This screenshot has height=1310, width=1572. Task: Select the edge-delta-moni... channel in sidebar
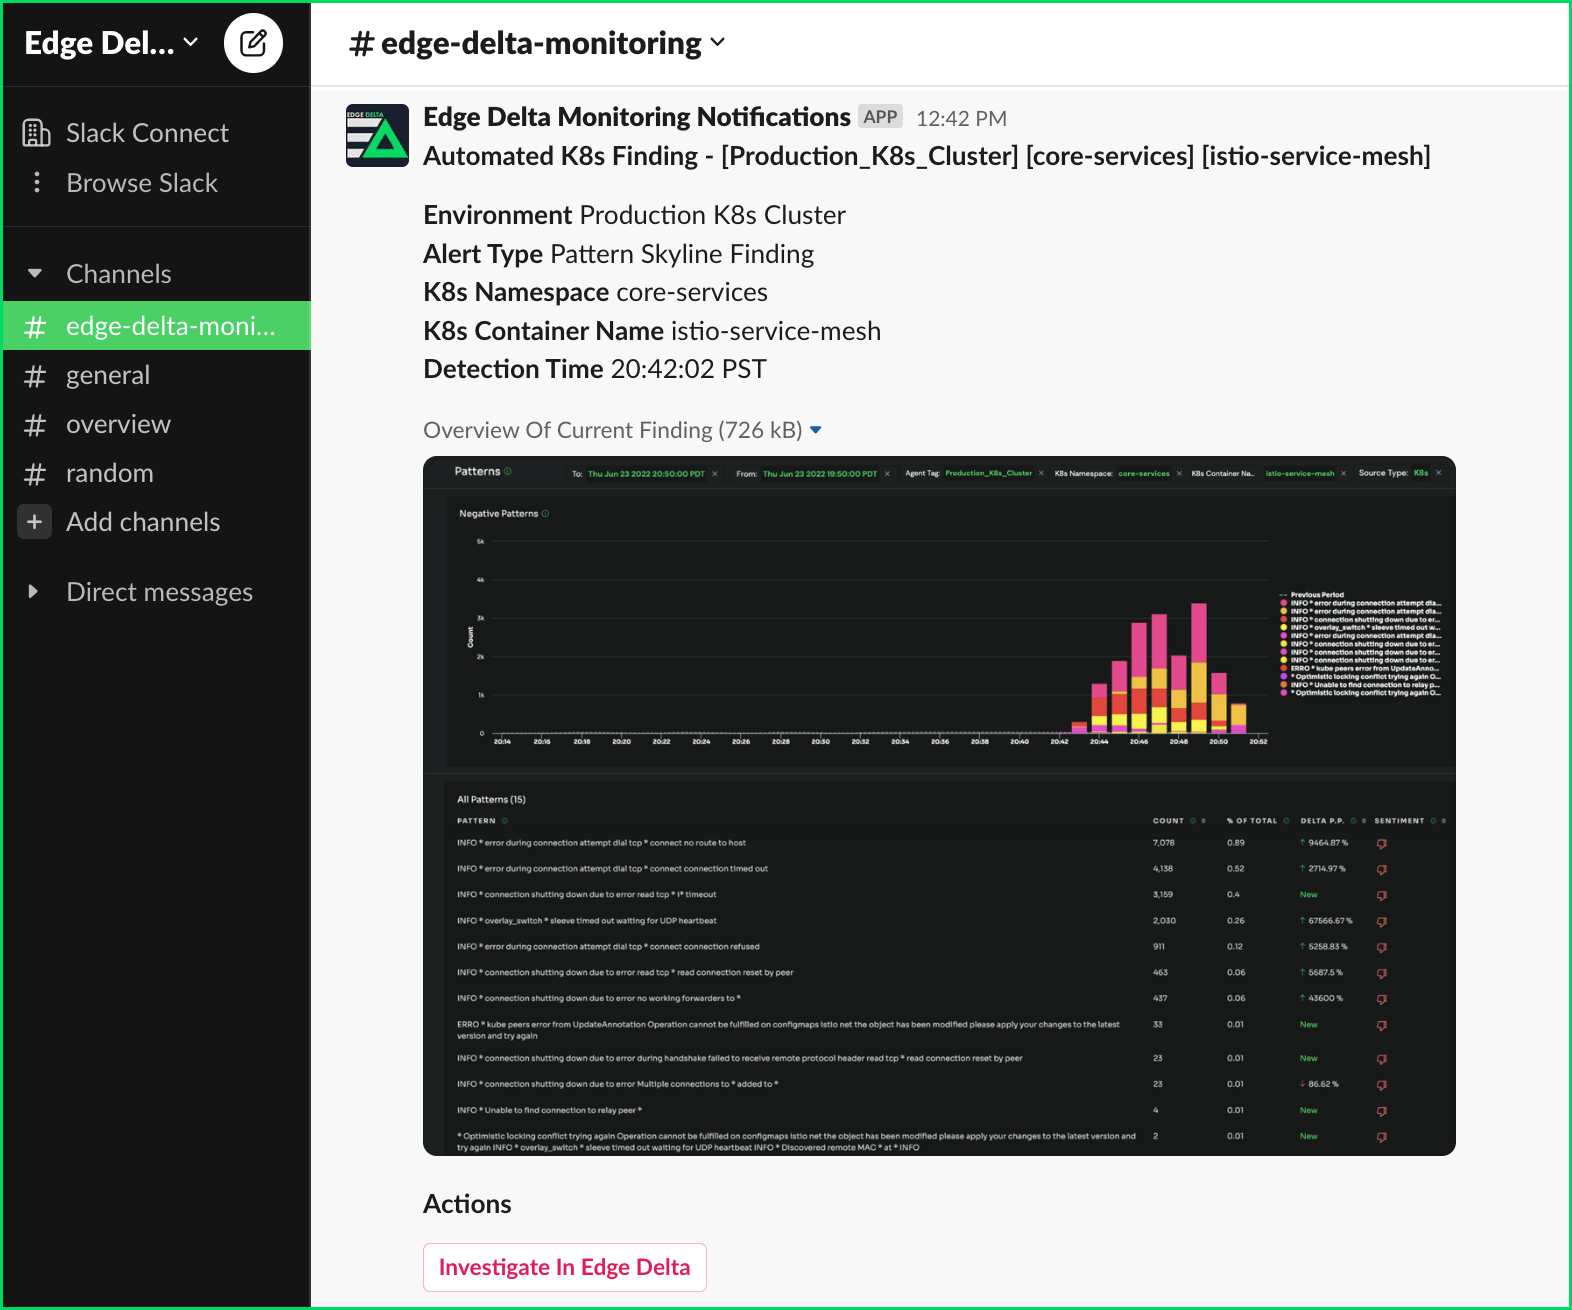[x=170, y=326]
